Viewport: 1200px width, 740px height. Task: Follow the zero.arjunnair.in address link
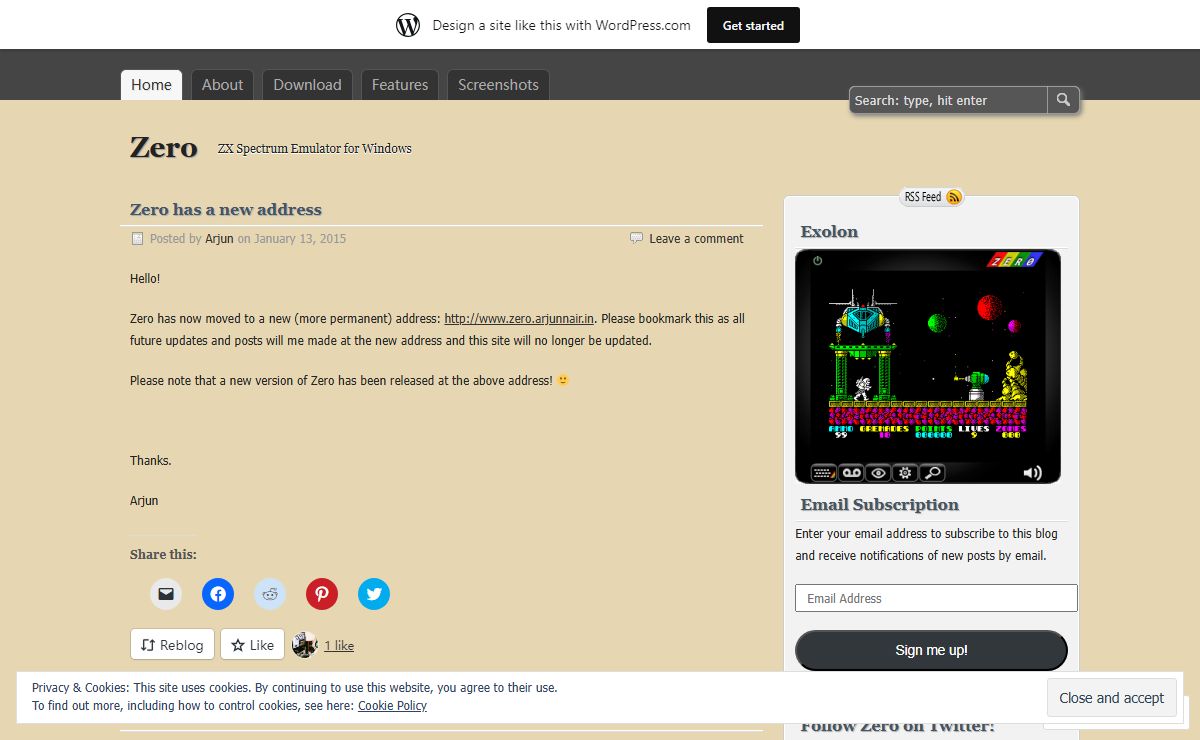pyautogui.click(x=519, y=319)
